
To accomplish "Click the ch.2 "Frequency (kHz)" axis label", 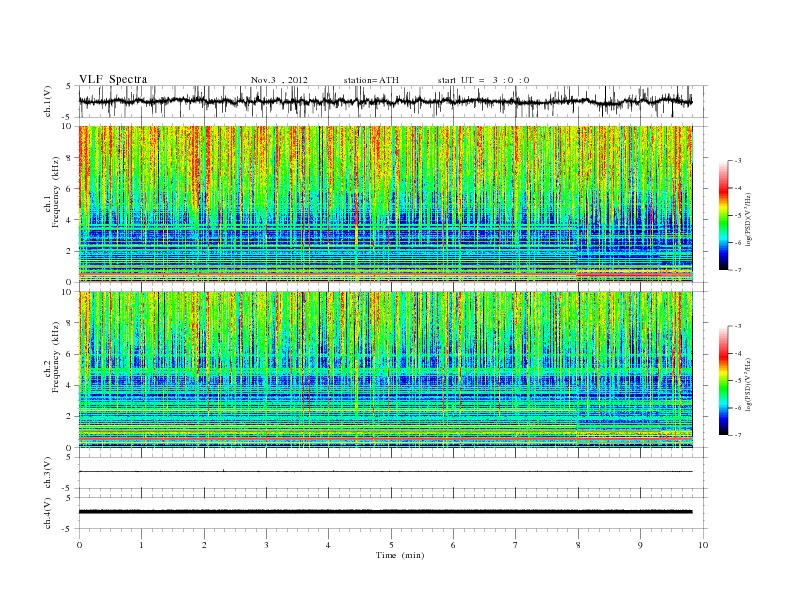I will (x=56, y=356).
